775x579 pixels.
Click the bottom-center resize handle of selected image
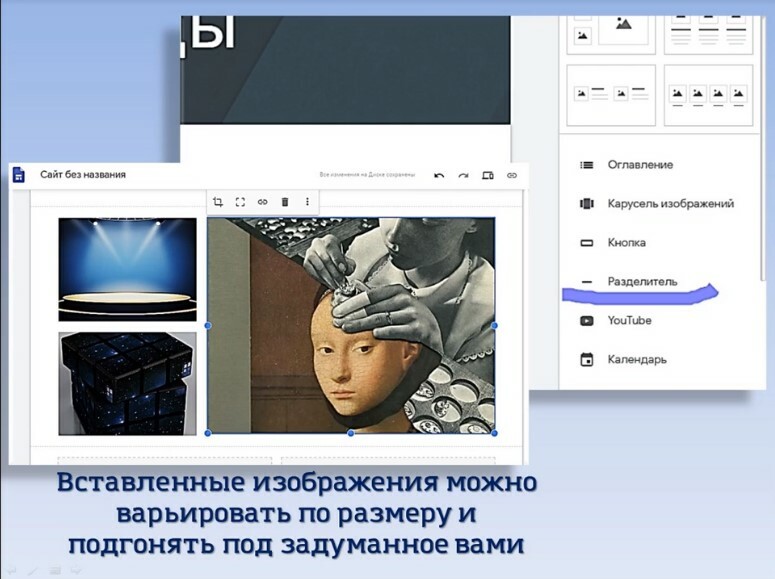pyautogui.click(x=351, y=433)
